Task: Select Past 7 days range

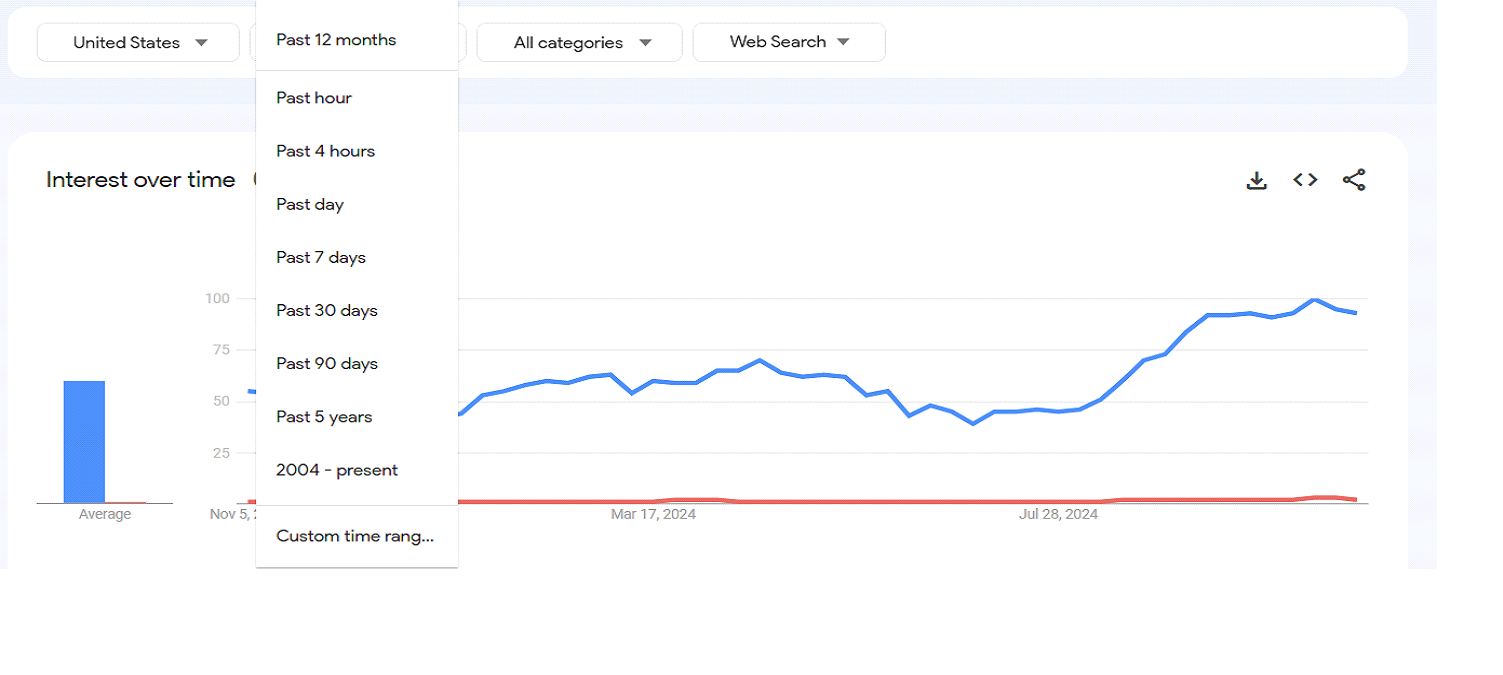Action: coord(321,257)
